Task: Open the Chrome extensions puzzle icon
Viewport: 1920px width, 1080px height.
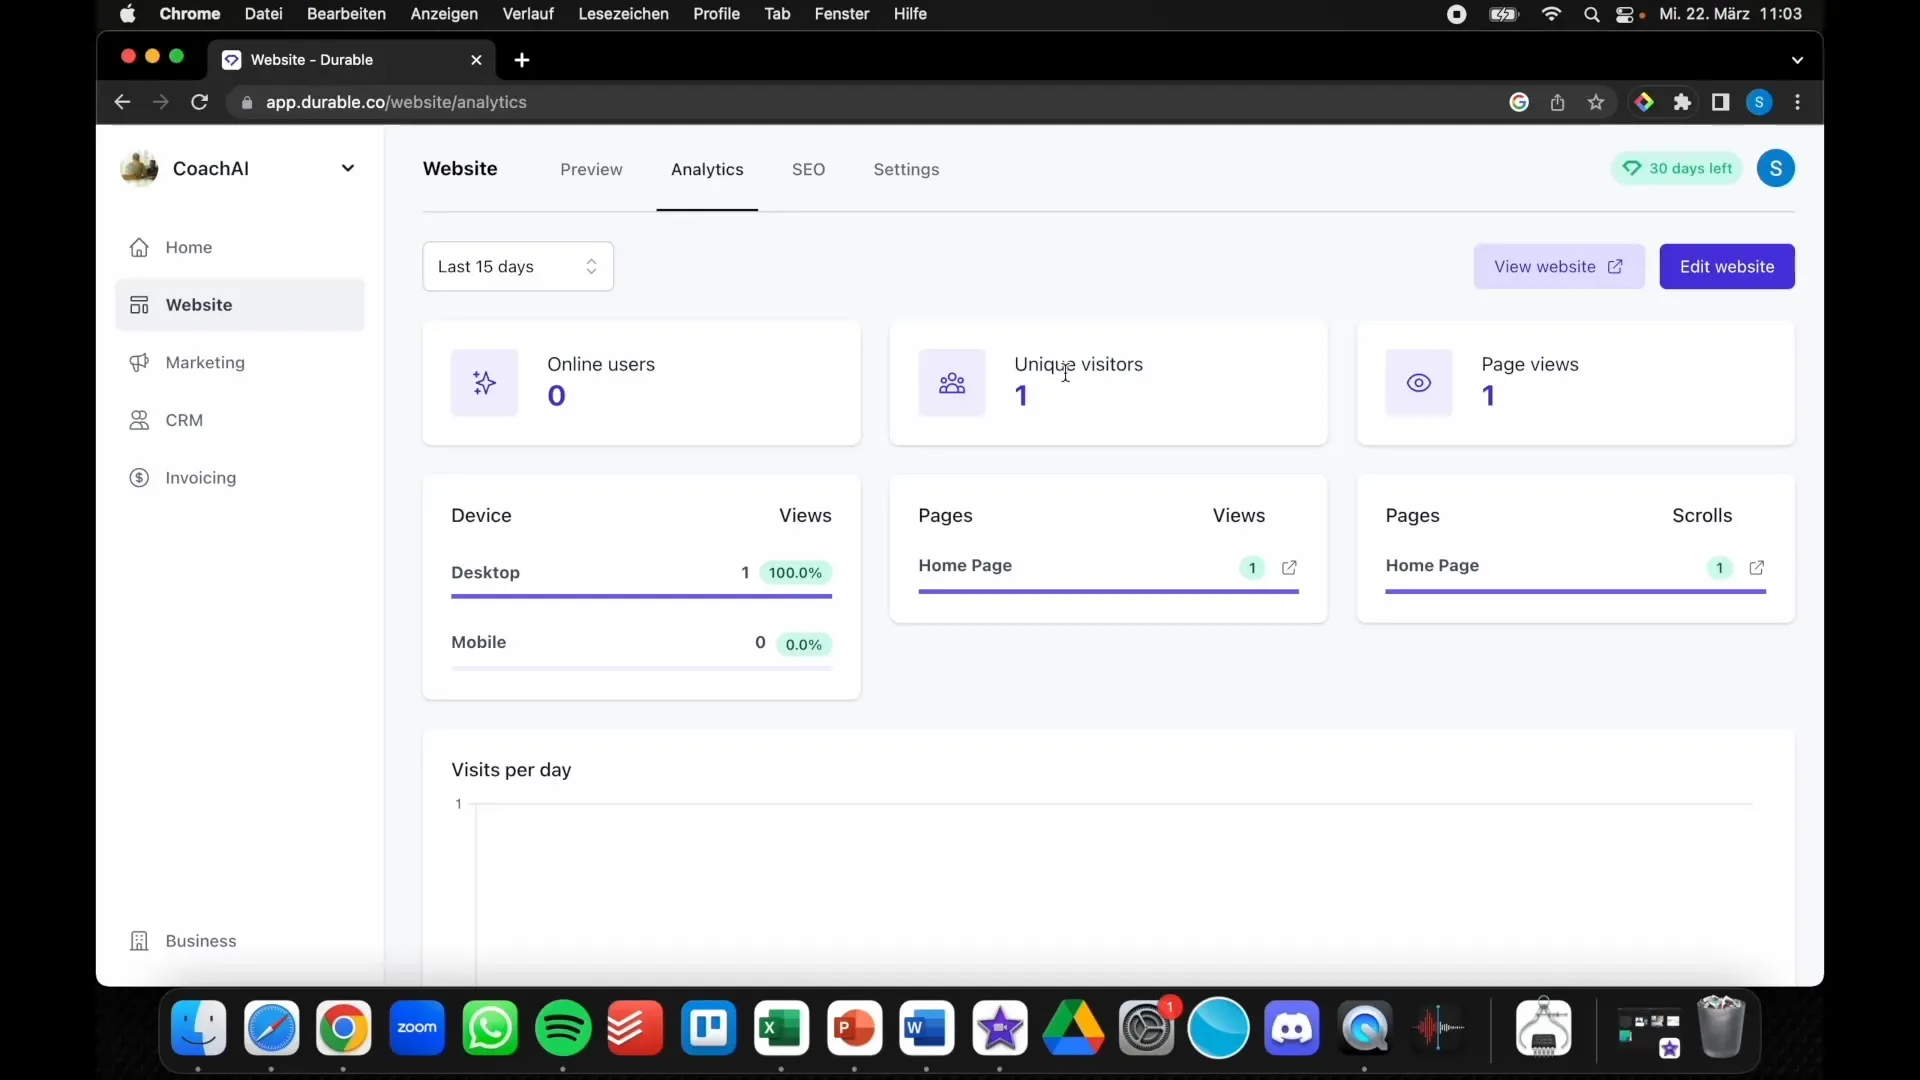Action: 1682,102
